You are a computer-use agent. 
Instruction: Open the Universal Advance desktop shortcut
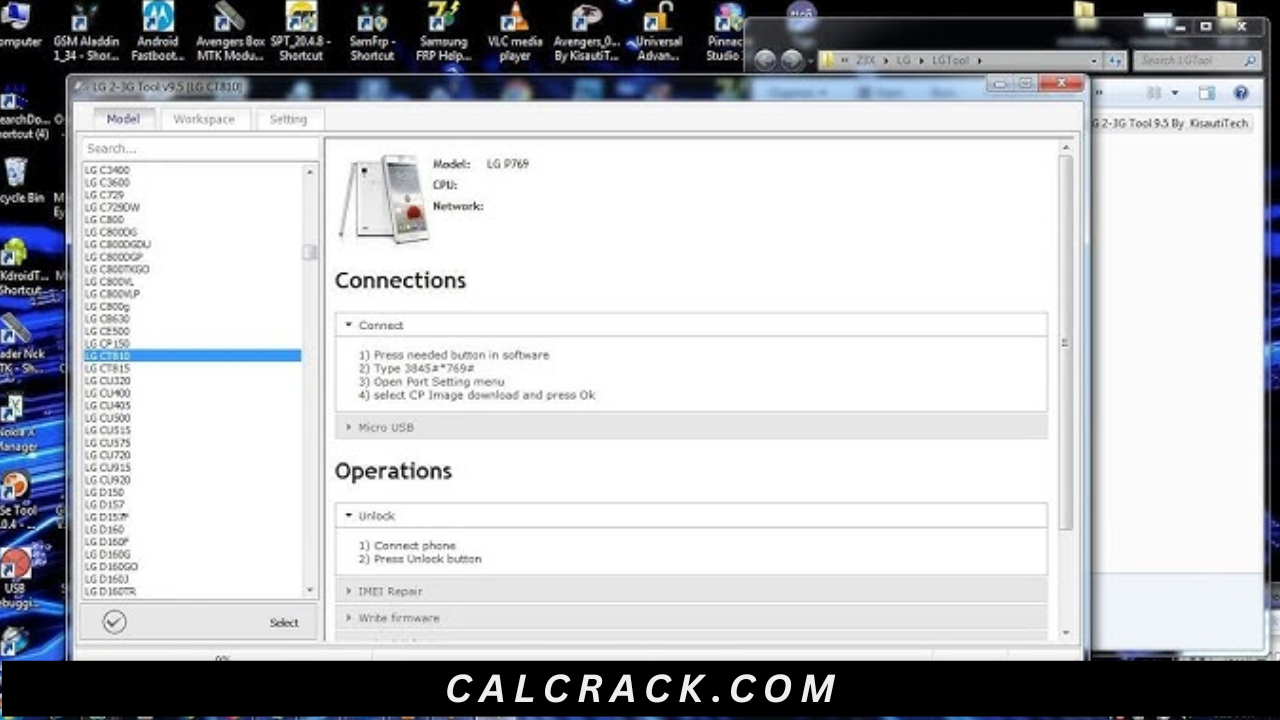(658, 33)
